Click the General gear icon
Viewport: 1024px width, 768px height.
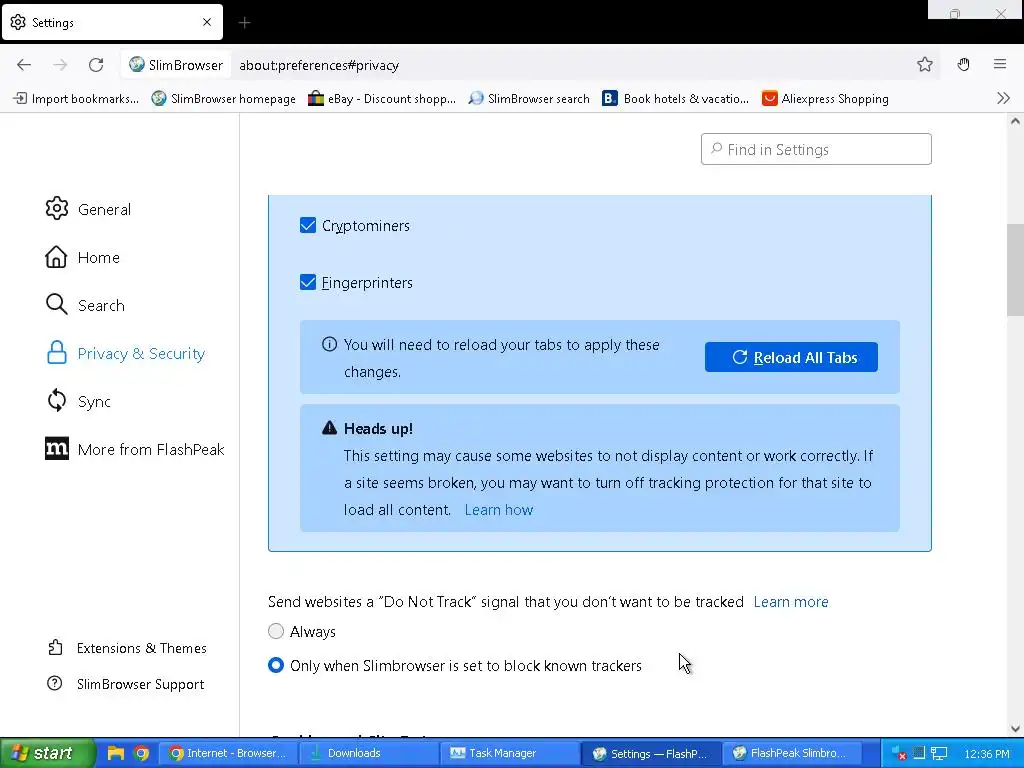tap(57, 208)
